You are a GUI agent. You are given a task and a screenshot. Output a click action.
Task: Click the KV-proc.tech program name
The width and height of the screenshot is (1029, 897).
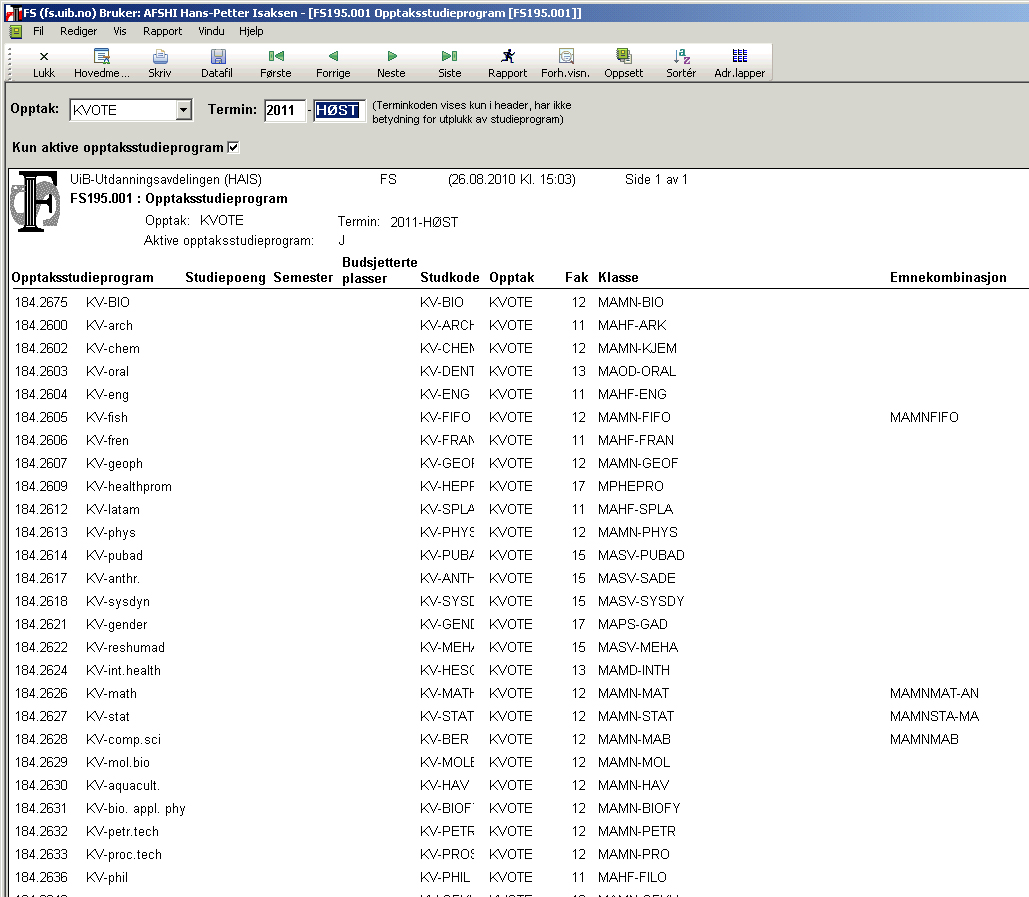124,854
